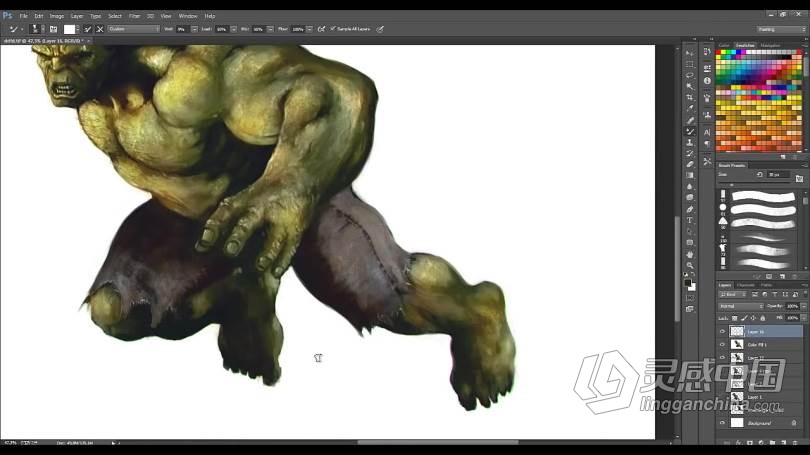Select the Hand tool

coord(690,254)
